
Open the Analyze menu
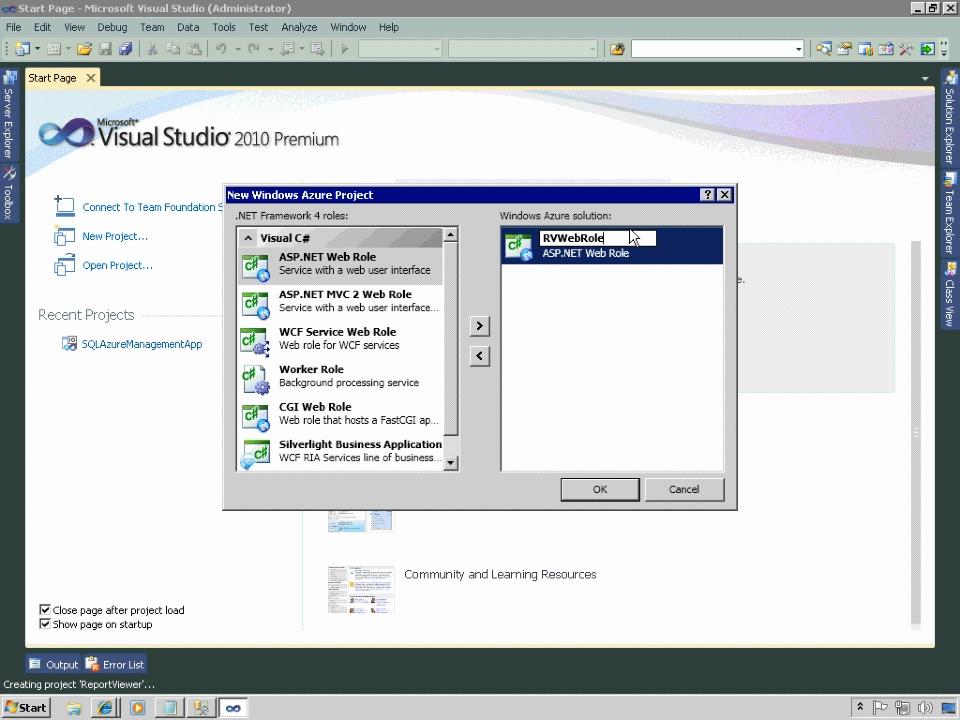[x=299, y=27]
